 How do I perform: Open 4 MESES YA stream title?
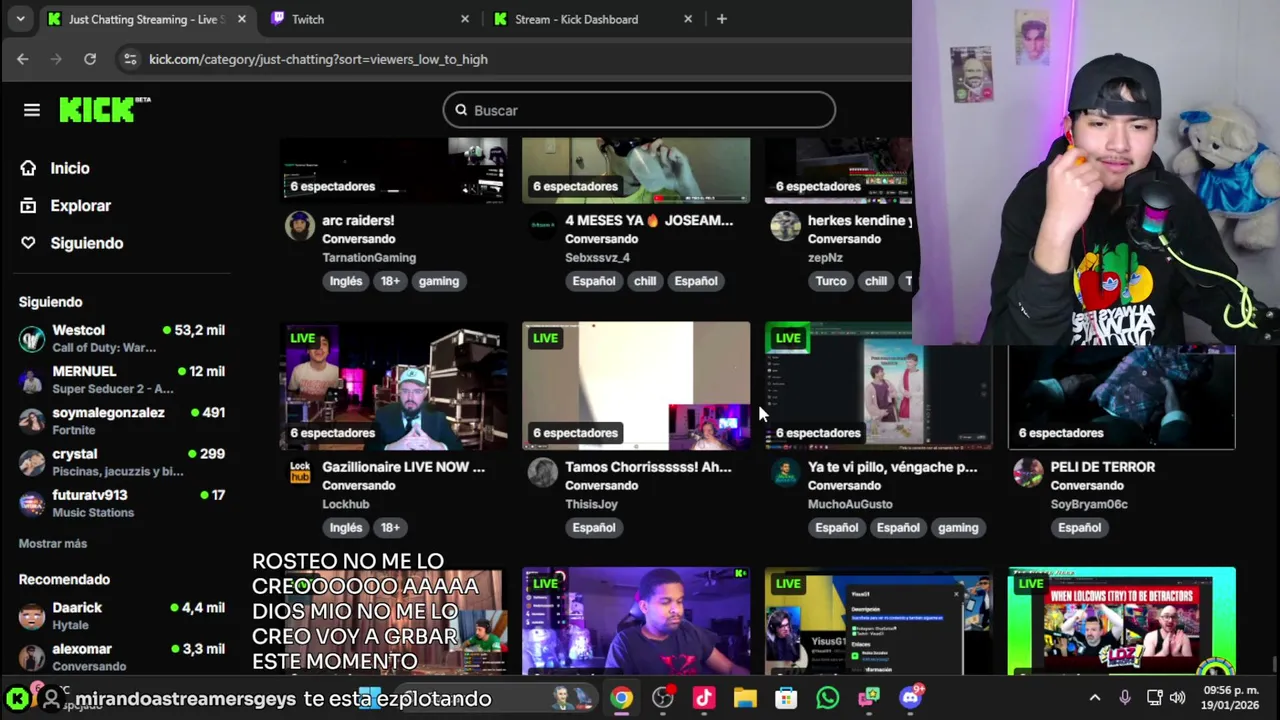click(649, 220)
